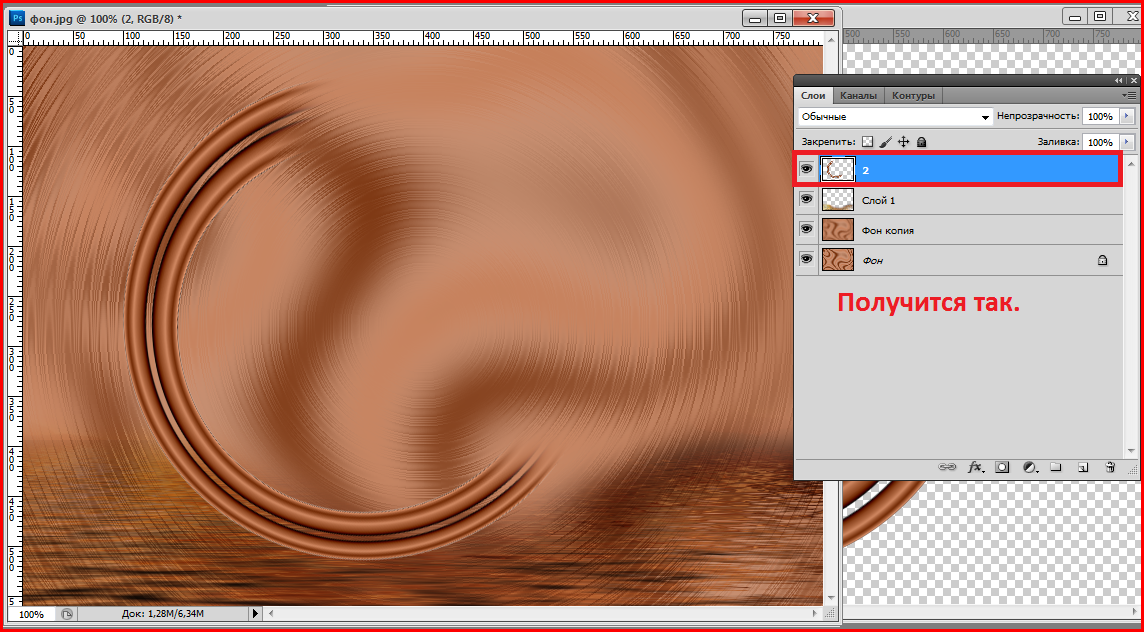Viewport: 1144px width, 632px height.
Task: Switch to the Каналы tab
Action: pyautogui.click(x=858, y=96)
